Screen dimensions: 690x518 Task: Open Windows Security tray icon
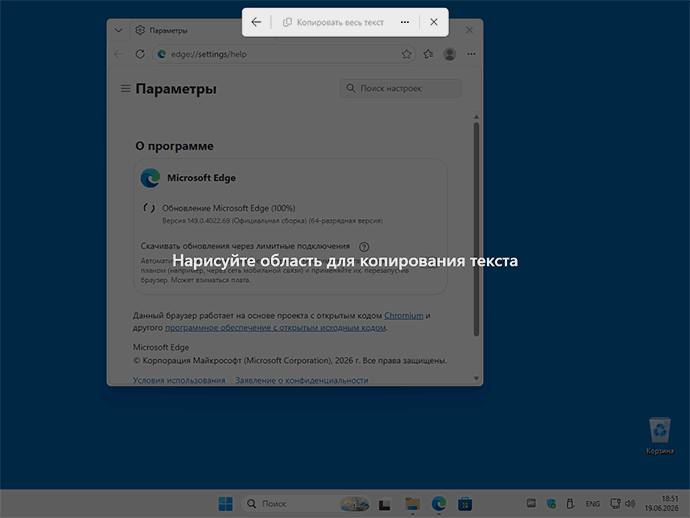(x=551, y=503)
